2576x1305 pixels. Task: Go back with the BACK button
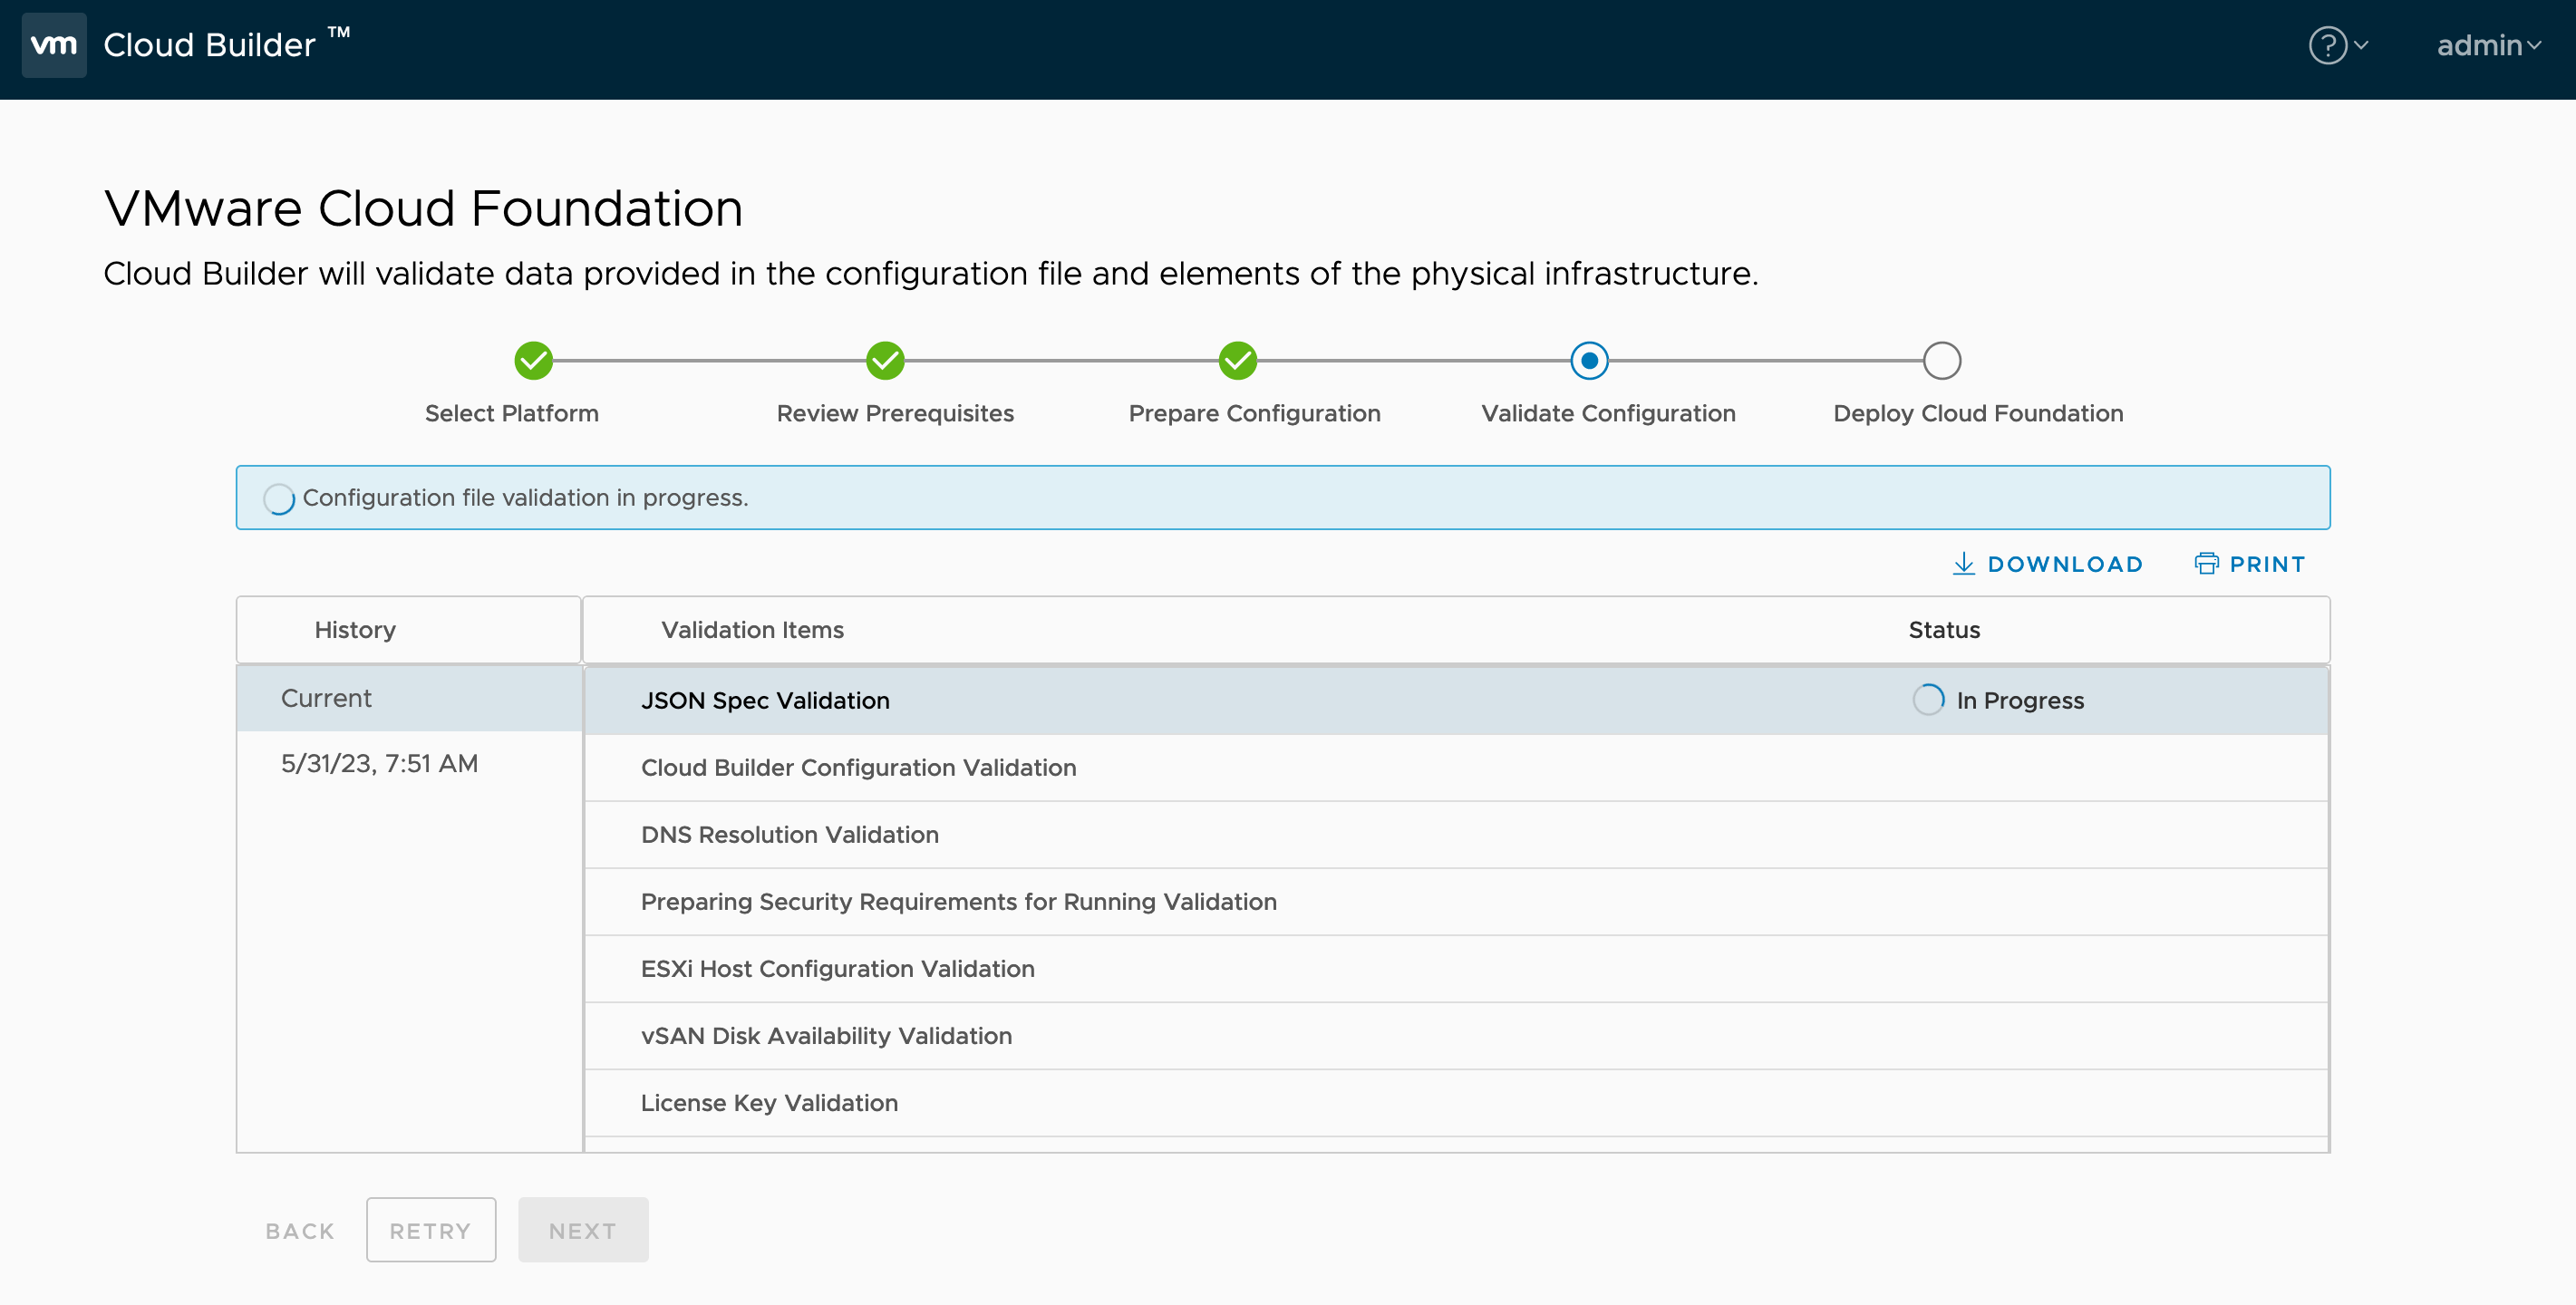pos(300,1230)
